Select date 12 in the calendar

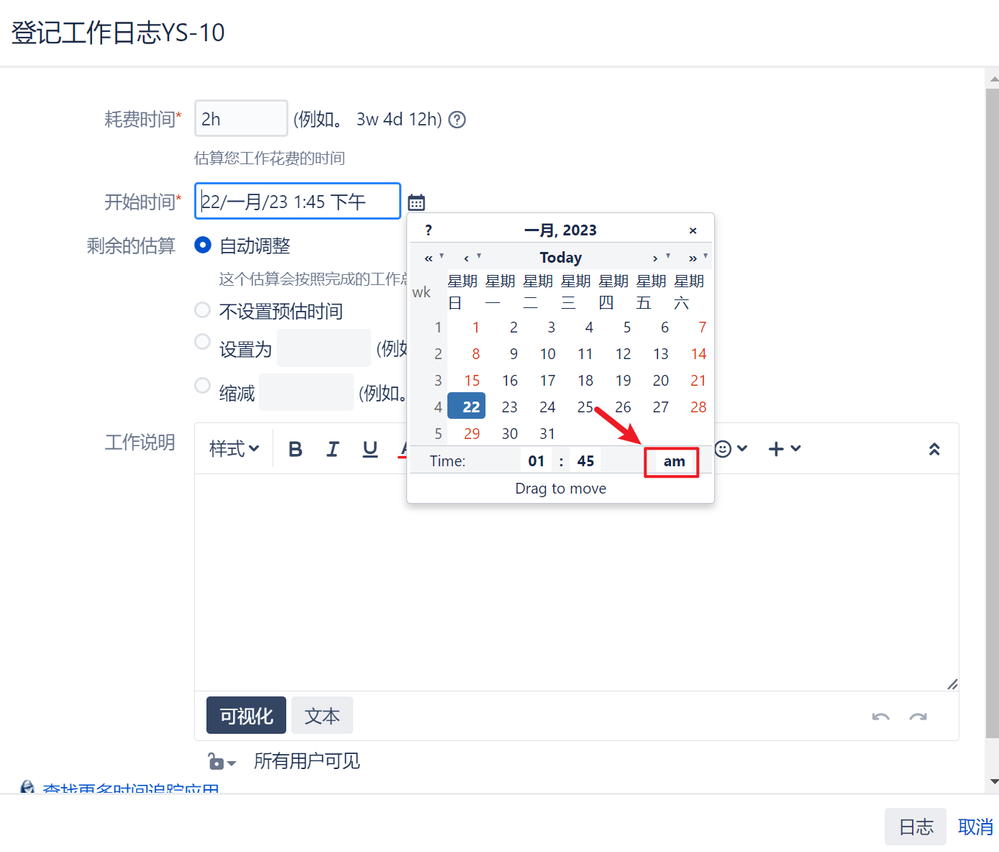(x=622, y=354)
